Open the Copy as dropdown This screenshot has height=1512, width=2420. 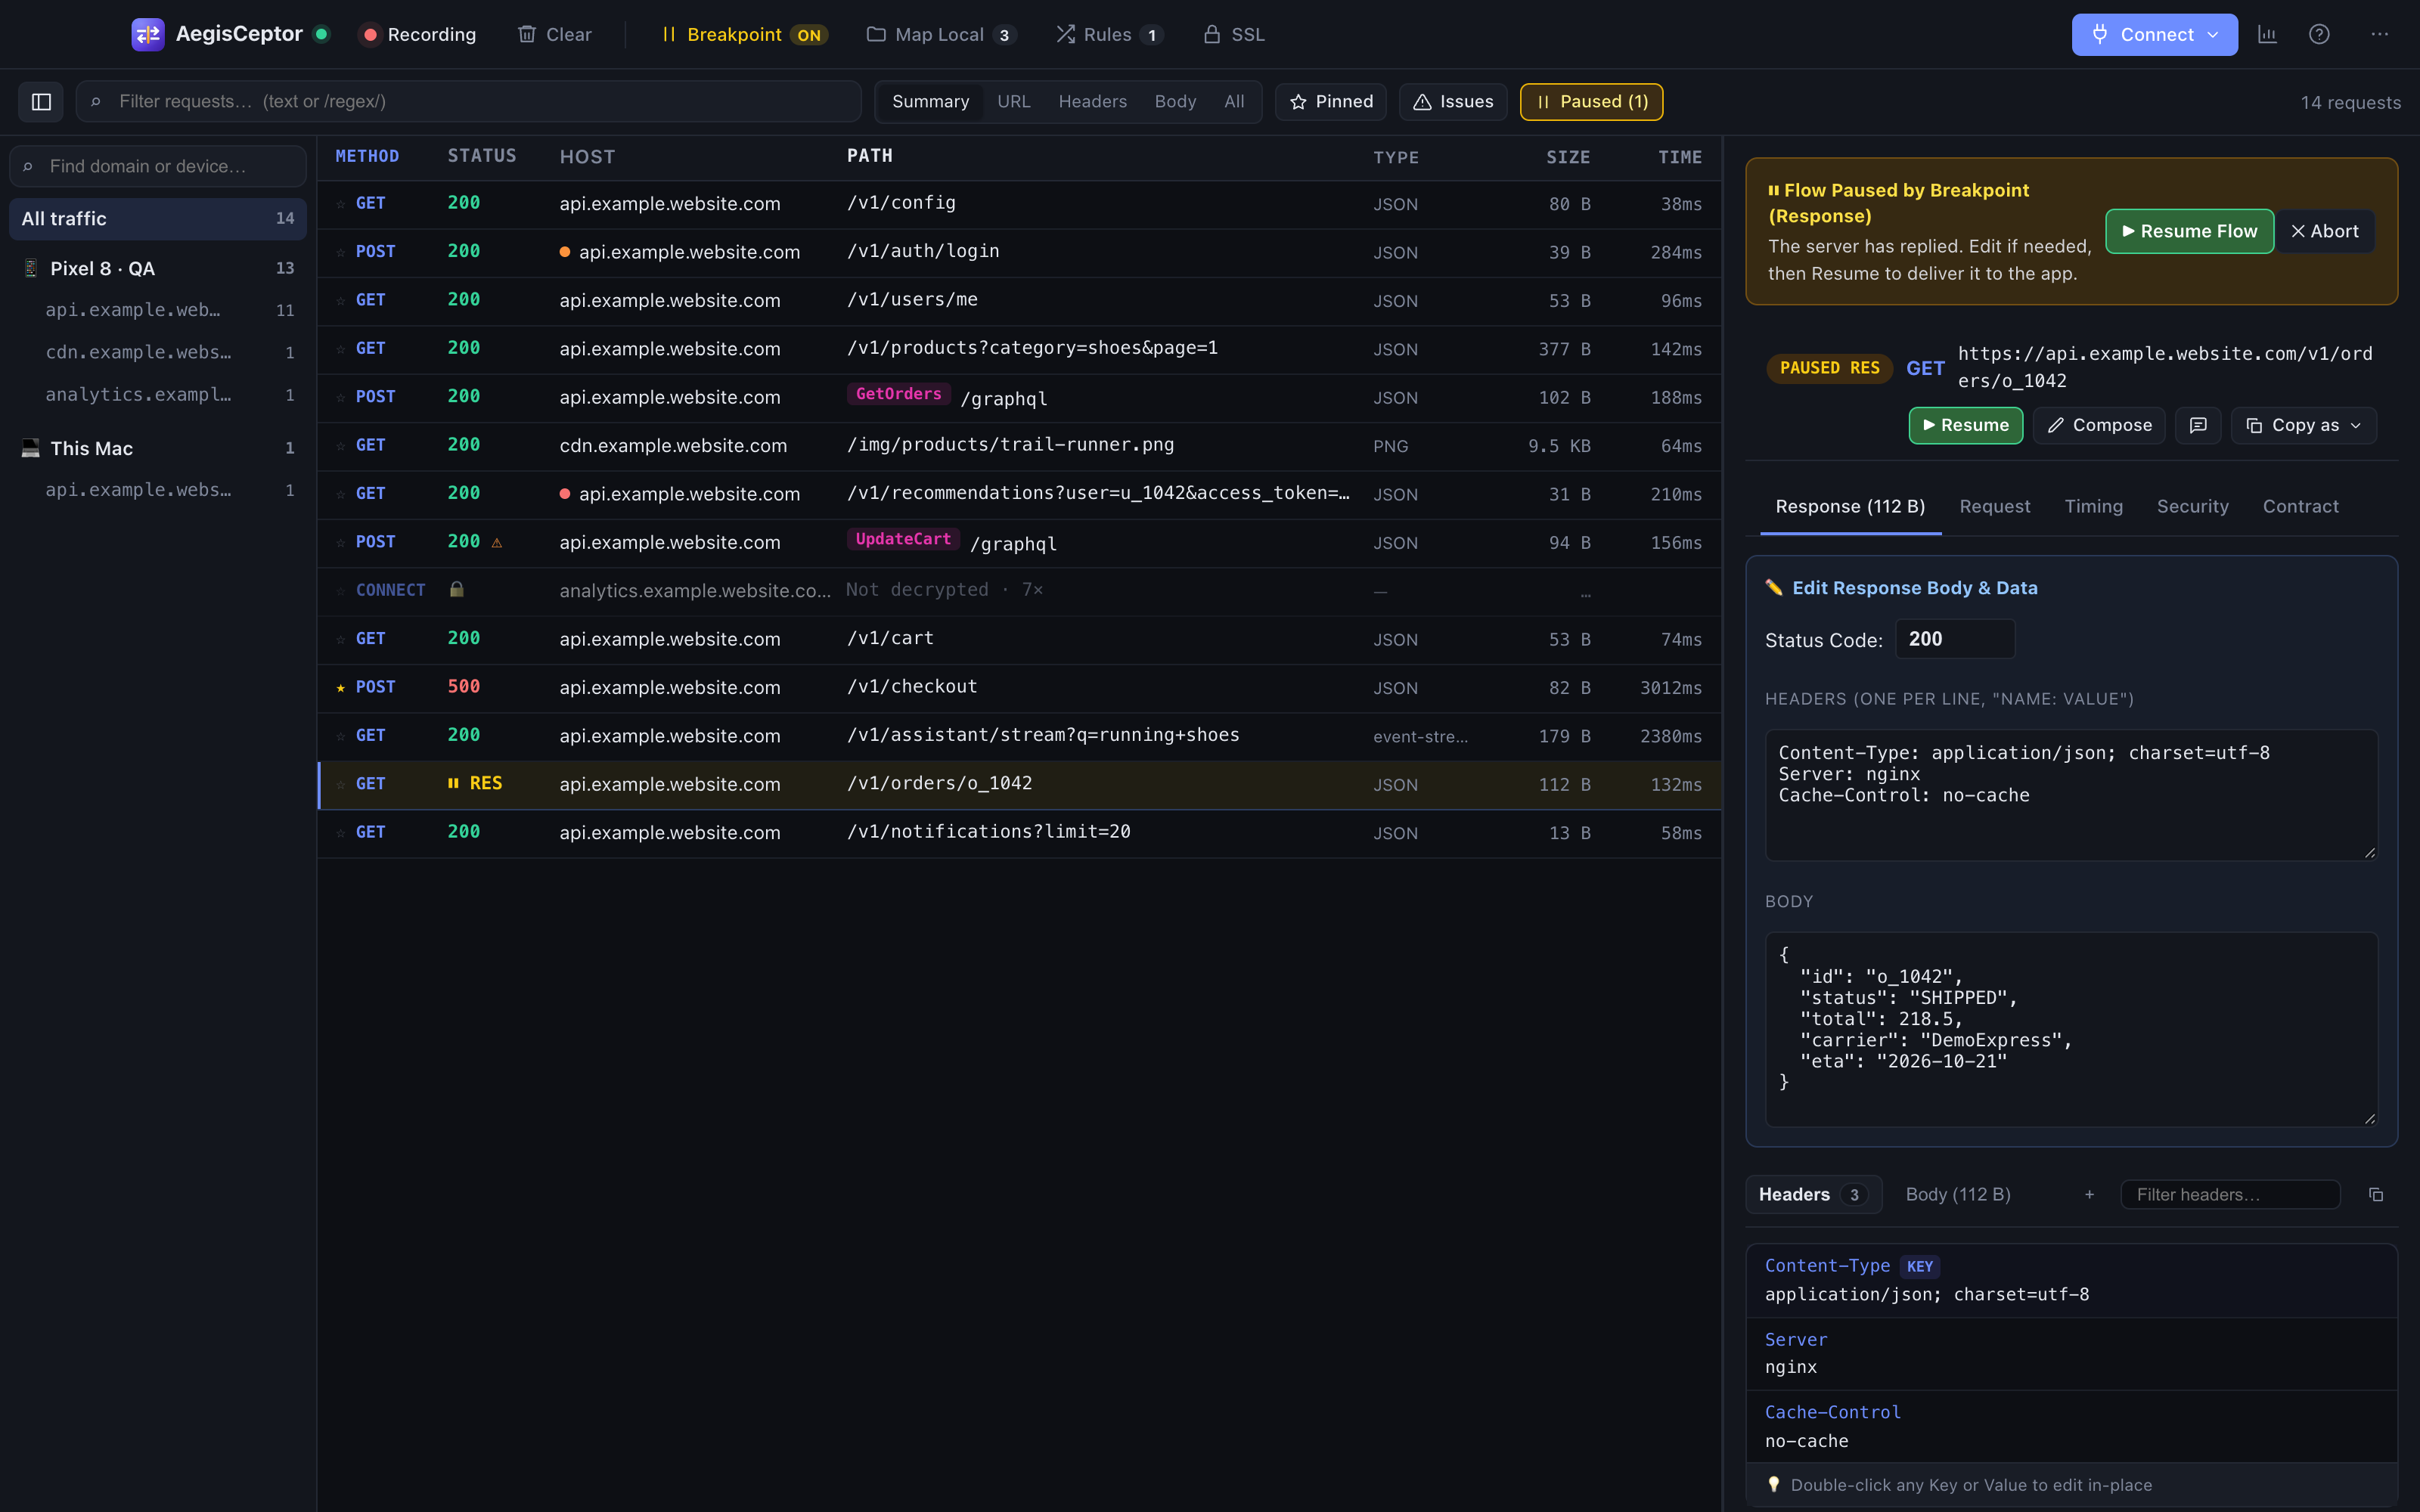(x=2303, y=425)
